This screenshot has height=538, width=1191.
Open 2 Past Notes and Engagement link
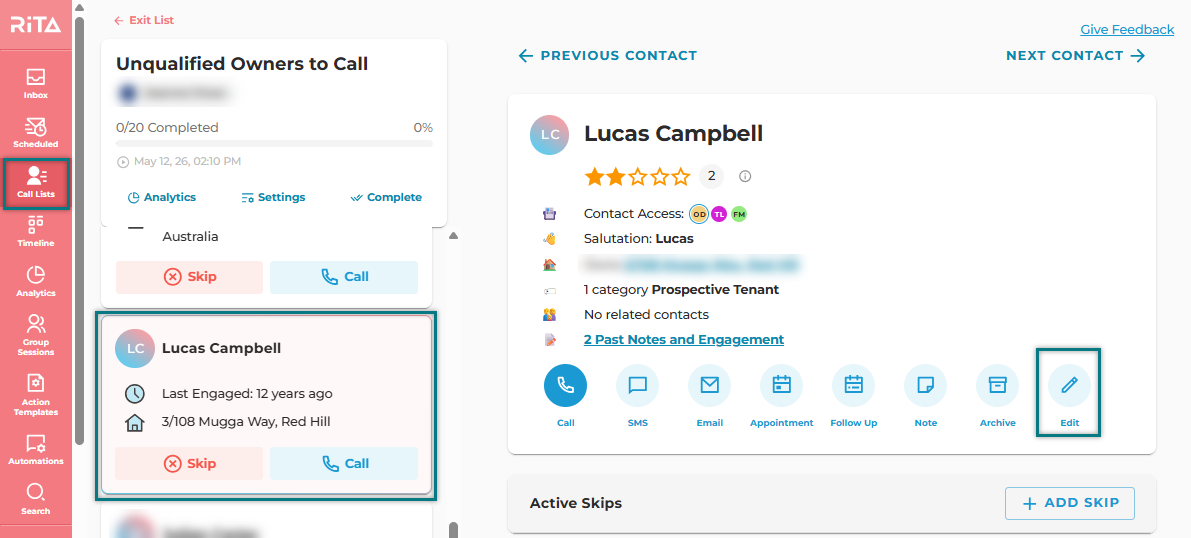[x=684, y=340]
